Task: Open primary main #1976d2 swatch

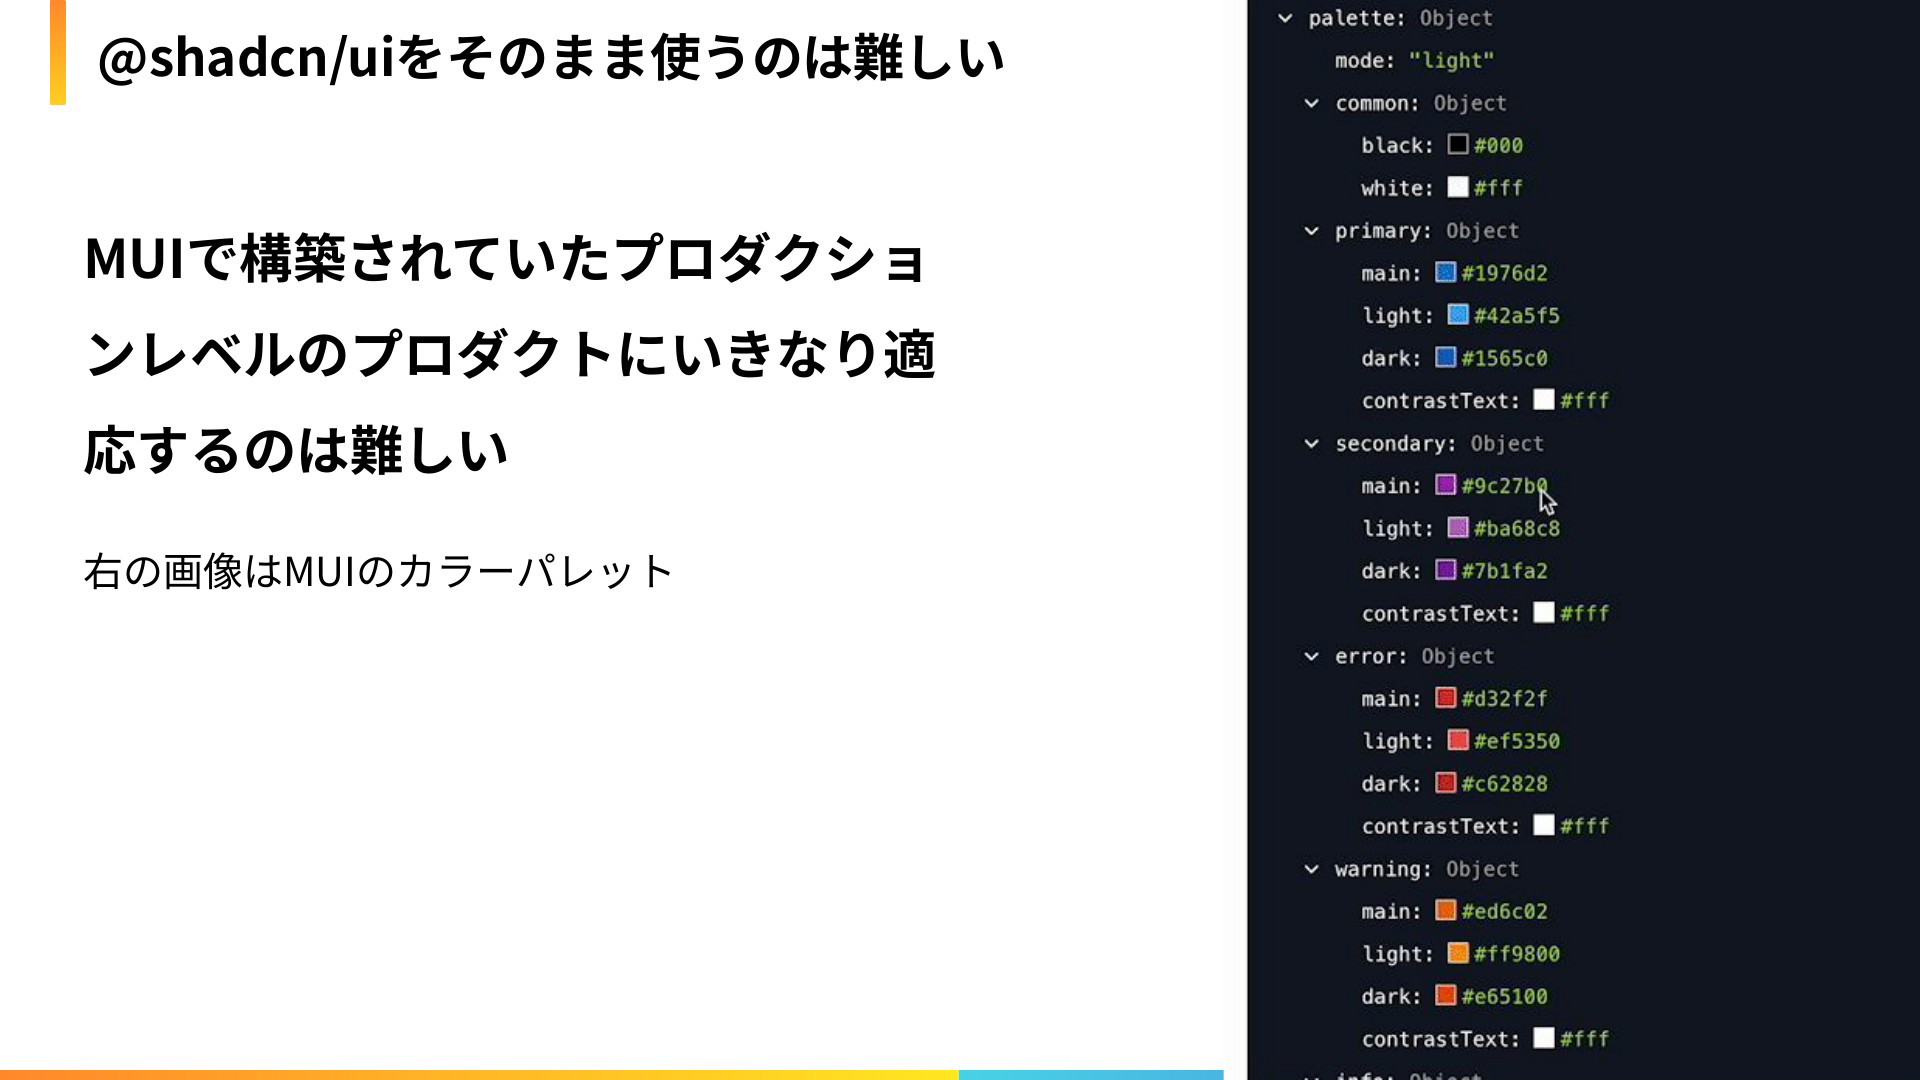Action: pyautogui.click(x=1446, y=272)
